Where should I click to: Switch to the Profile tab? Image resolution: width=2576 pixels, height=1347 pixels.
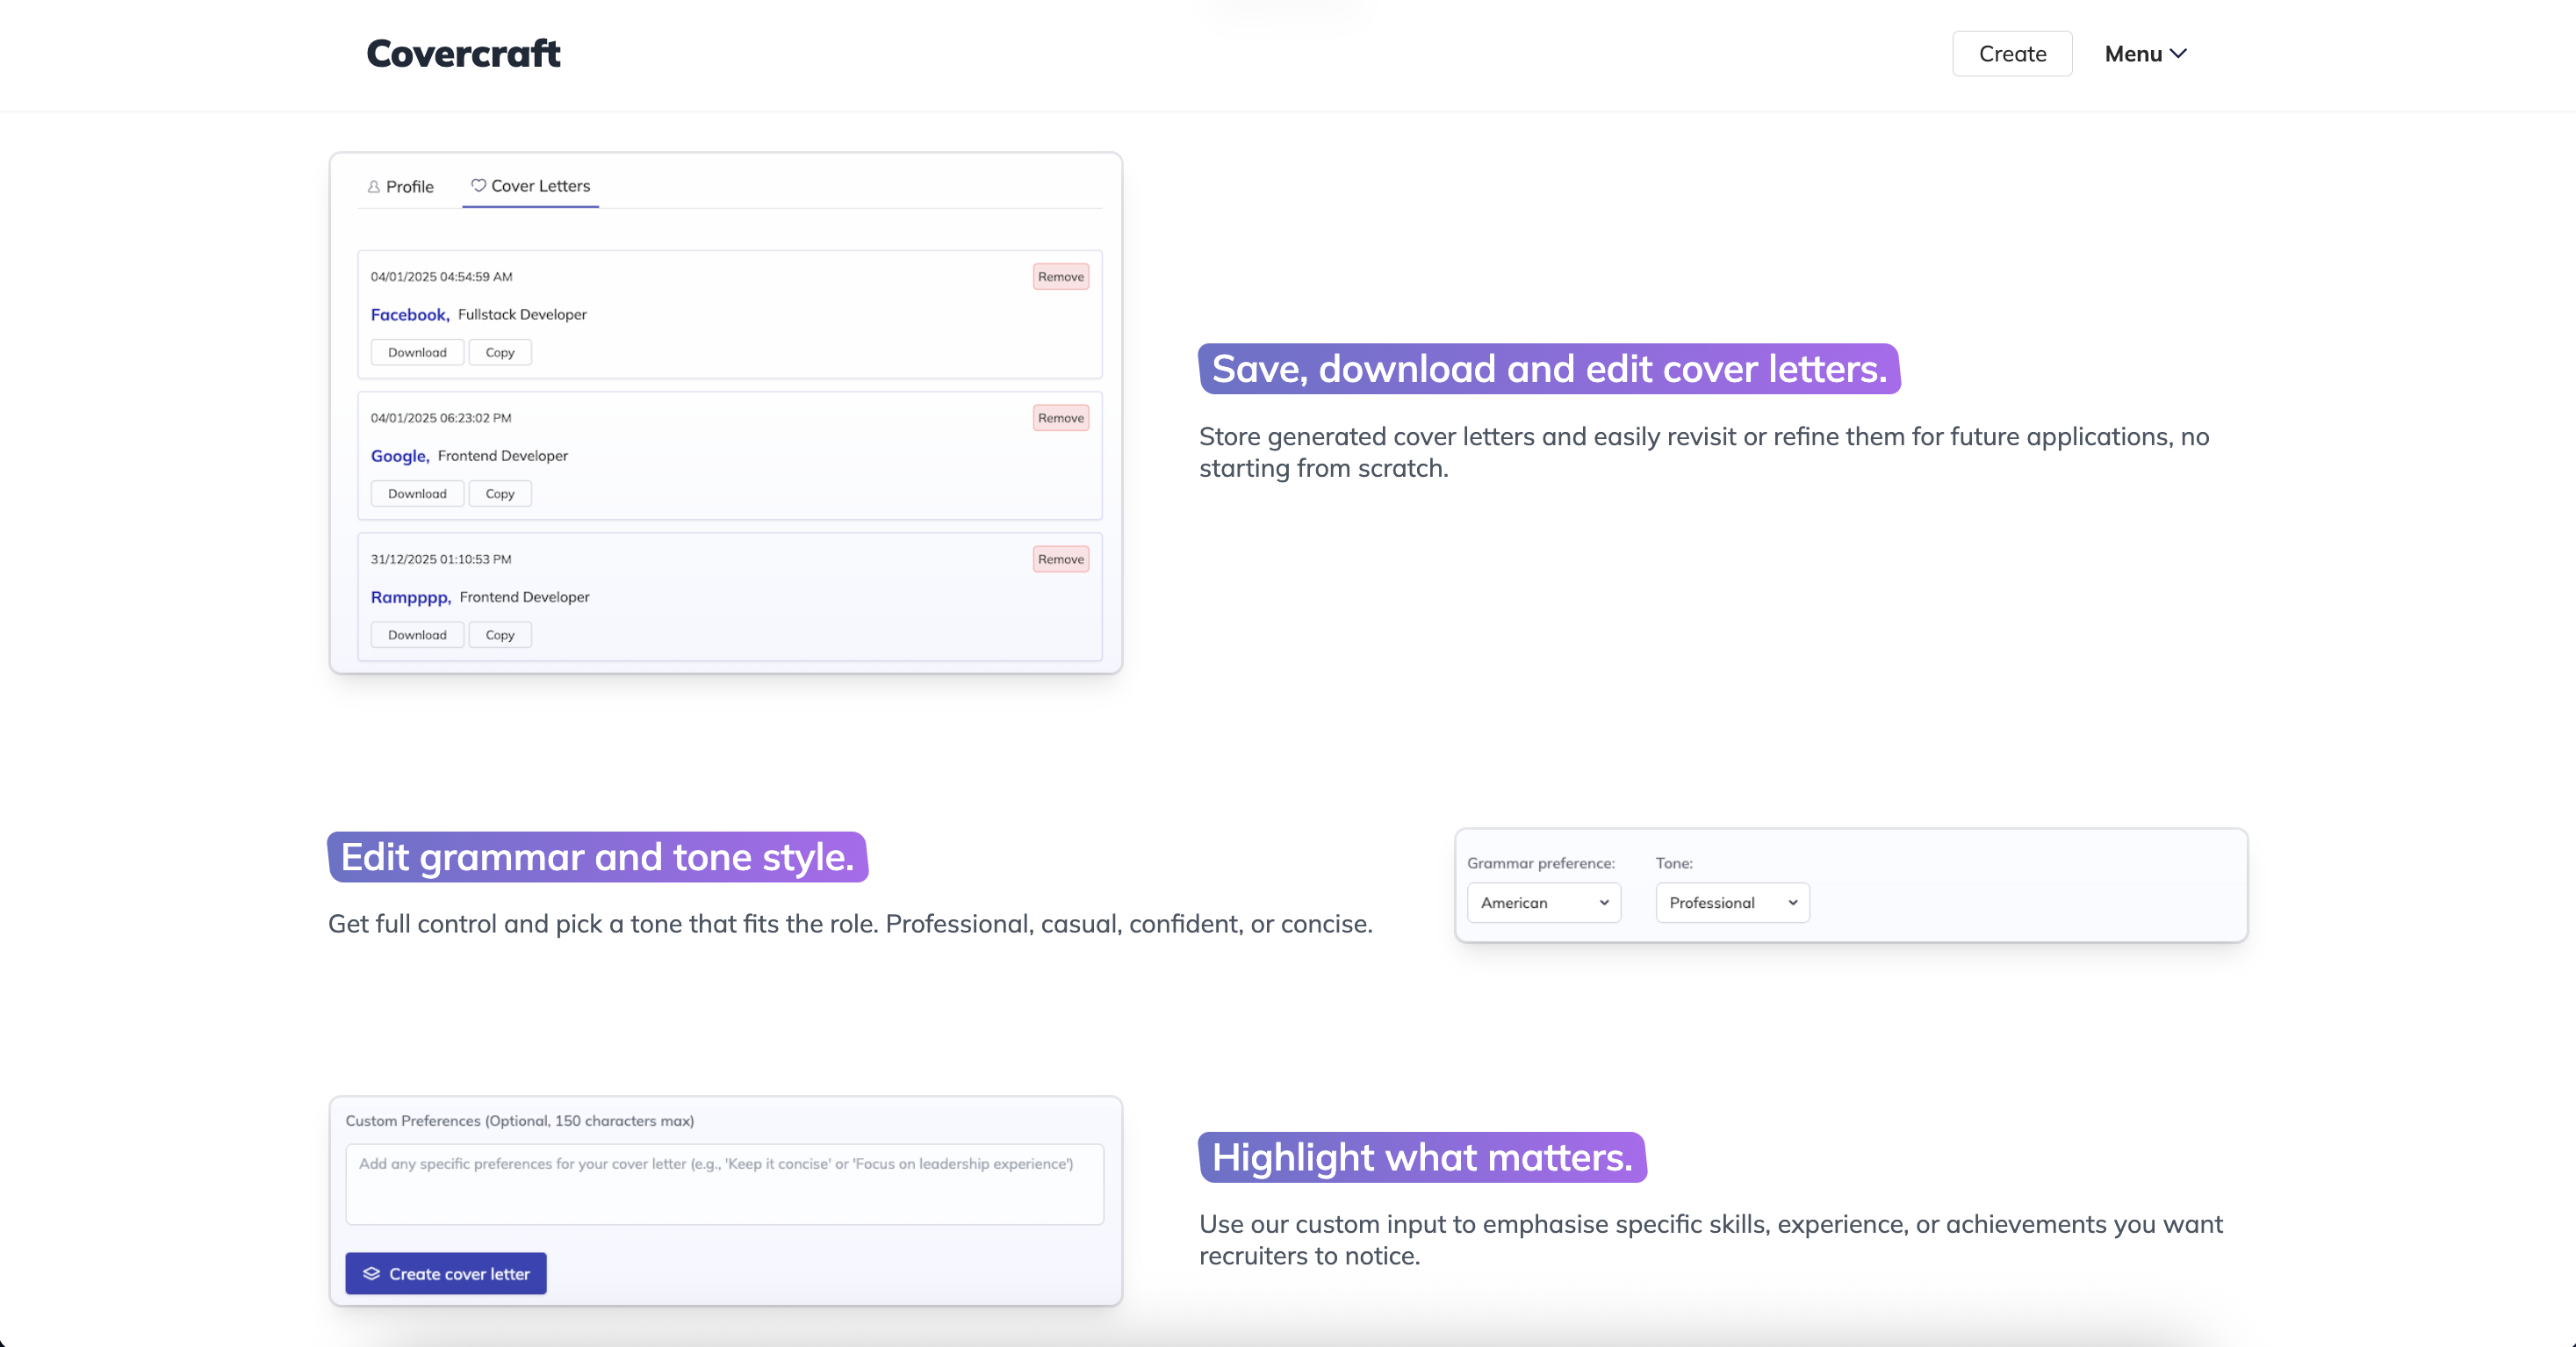[400, 187]
